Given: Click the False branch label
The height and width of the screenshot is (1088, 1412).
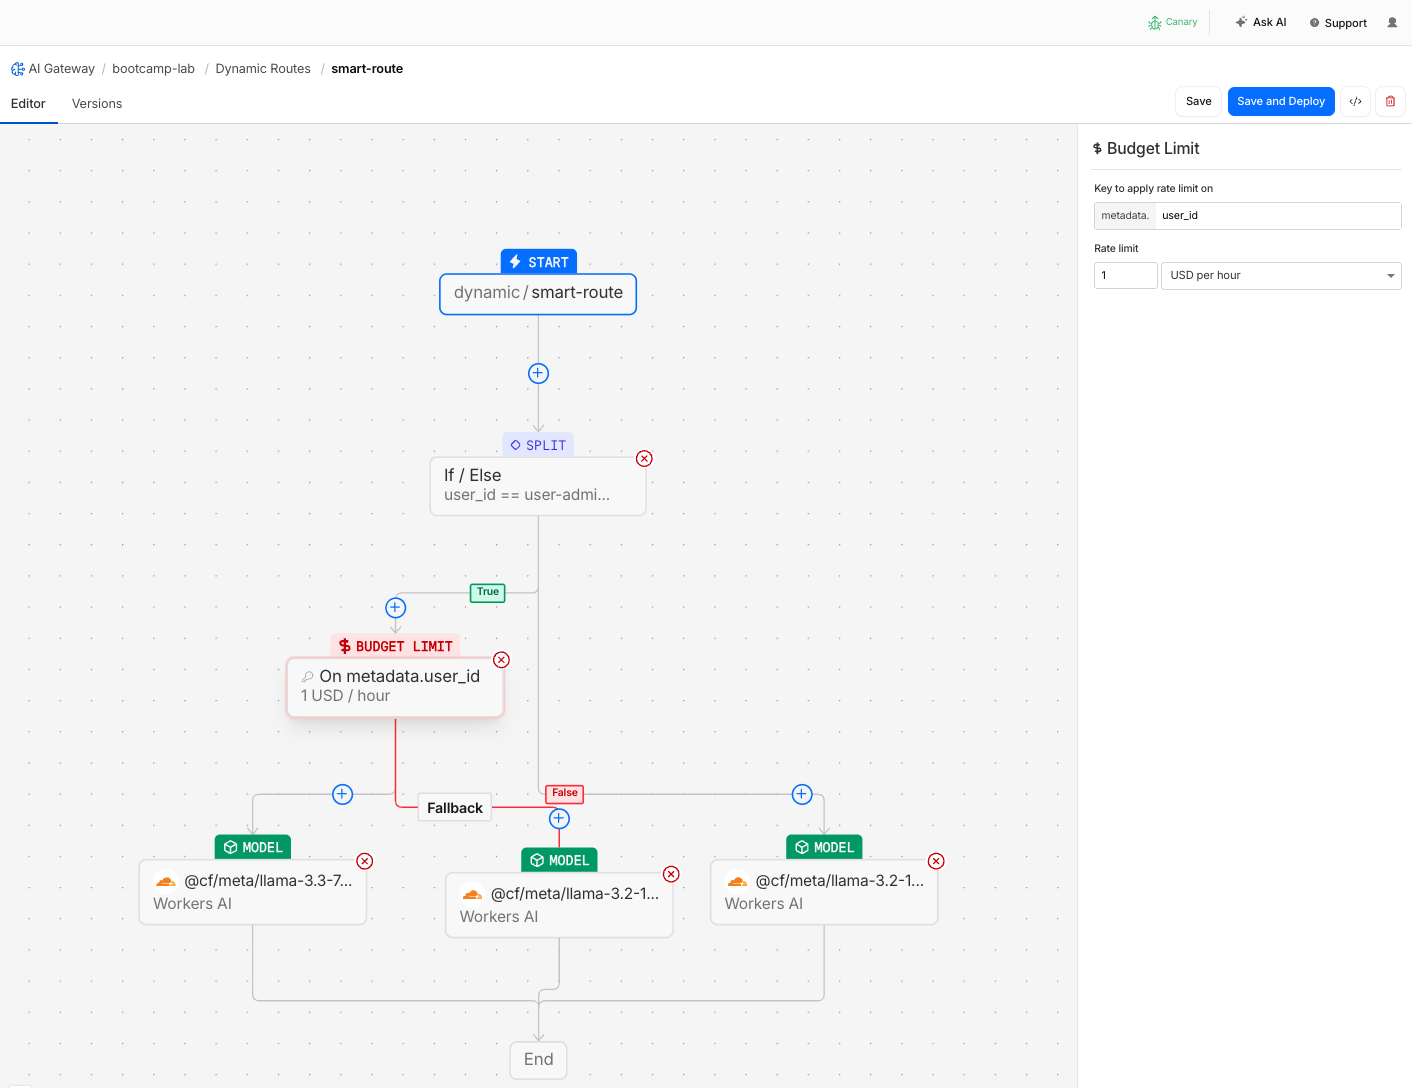Looking at the screenshot, I should click(565, 793).
